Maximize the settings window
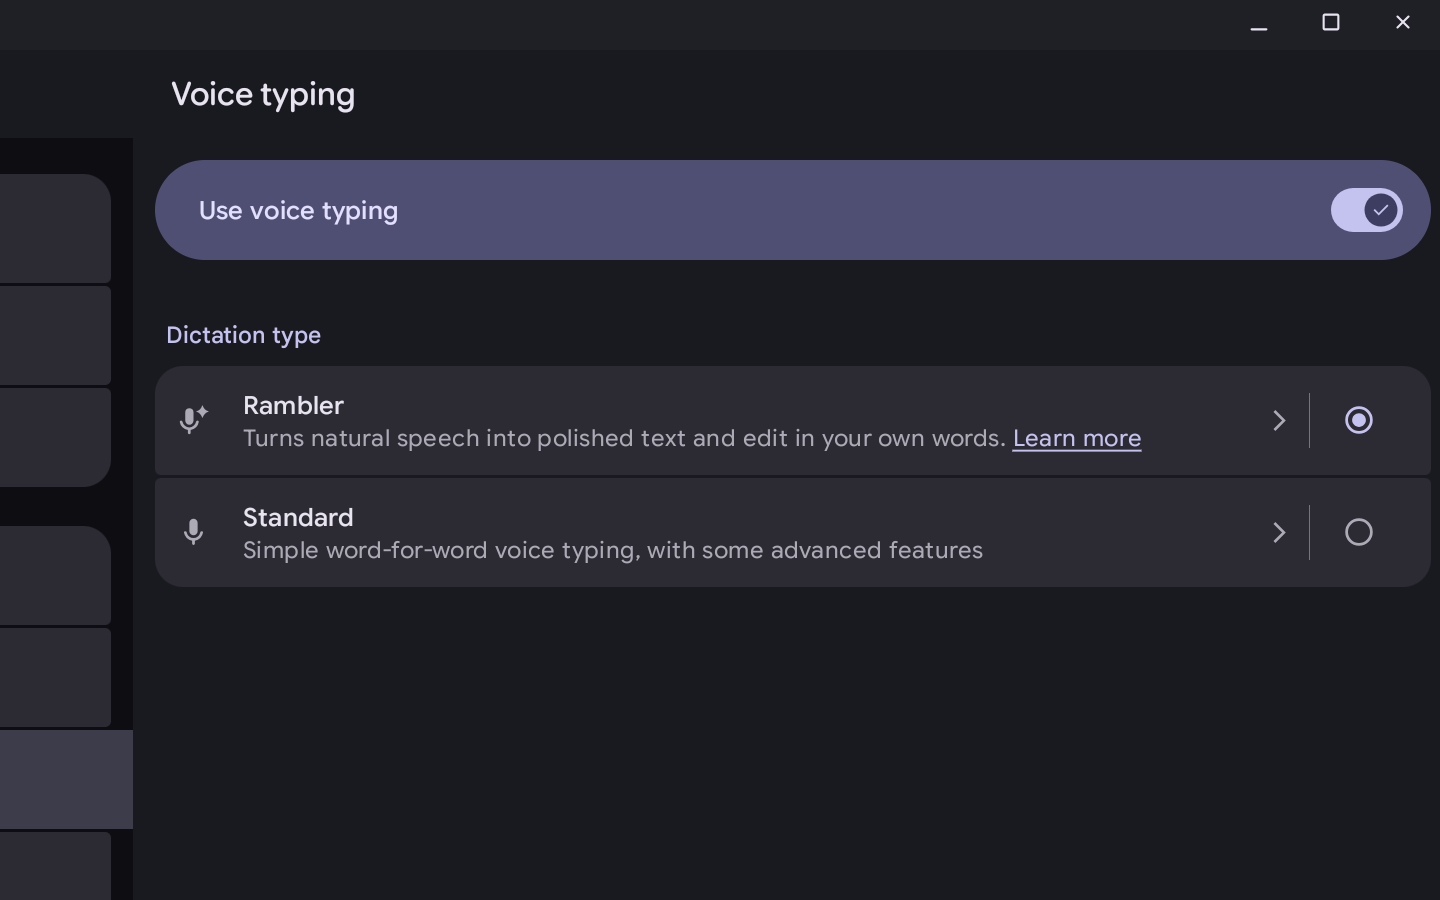1440x900 pixels. pyautogui.click(x=1330, y=22)
